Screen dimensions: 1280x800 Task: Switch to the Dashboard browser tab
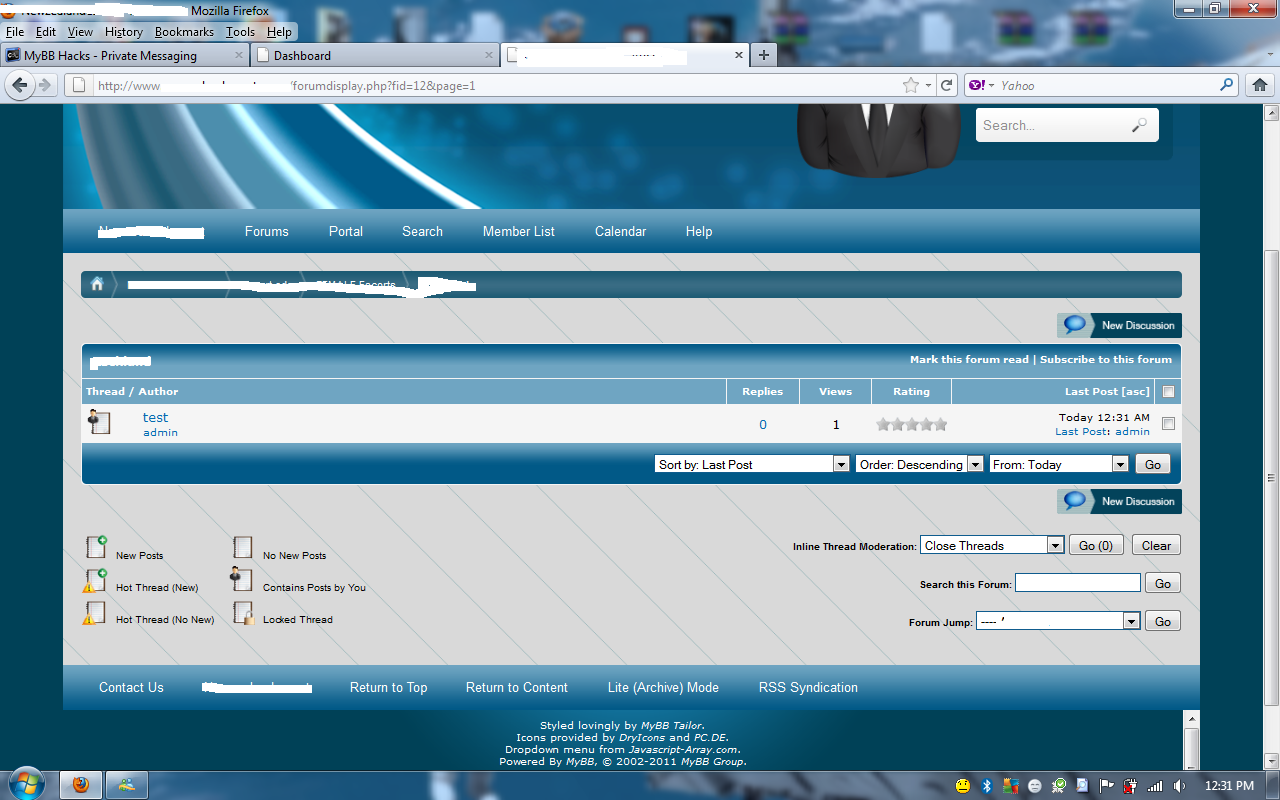(x=374, y=55)
